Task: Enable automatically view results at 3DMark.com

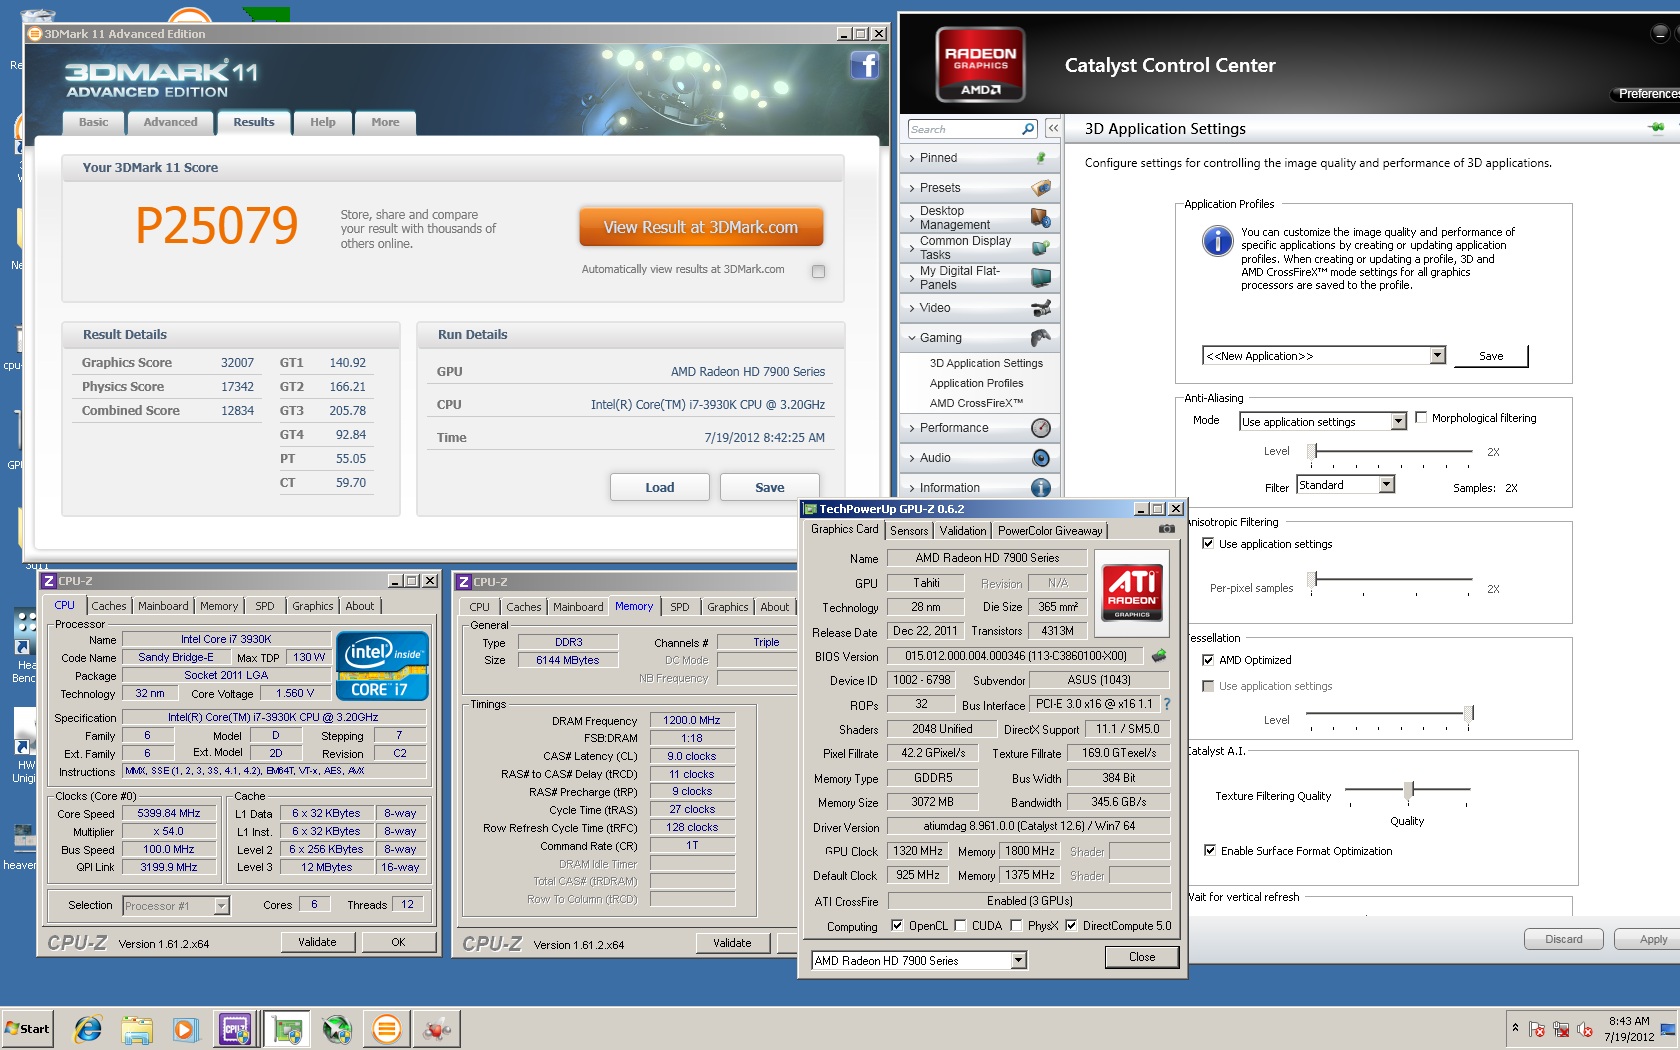Action: pyautogui.click(x=819, y=271)
